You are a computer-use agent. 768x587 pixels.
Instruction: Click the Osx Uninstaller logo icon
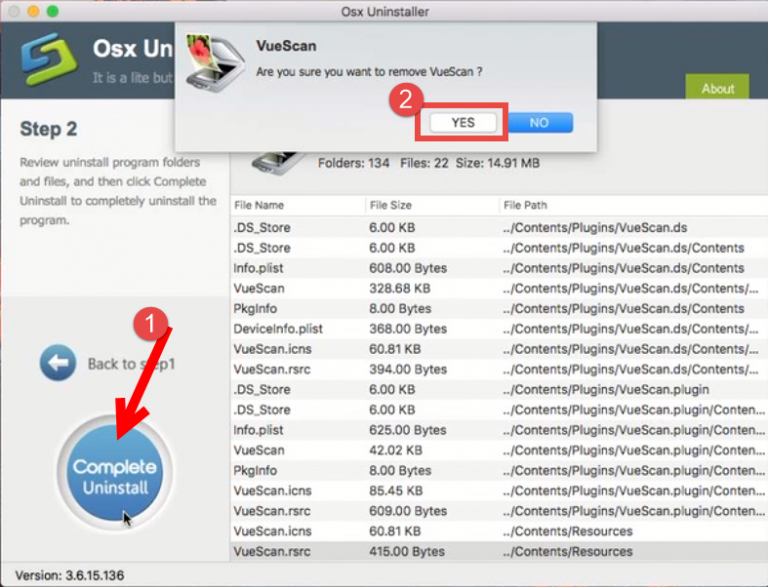tap(48, 59)
